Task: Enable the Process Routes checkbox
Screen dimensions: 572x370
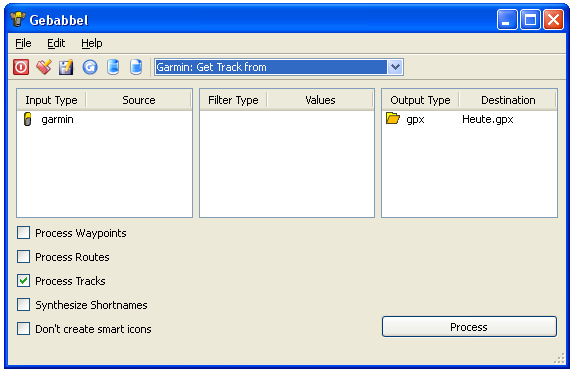Action: (x=24, y=257)
